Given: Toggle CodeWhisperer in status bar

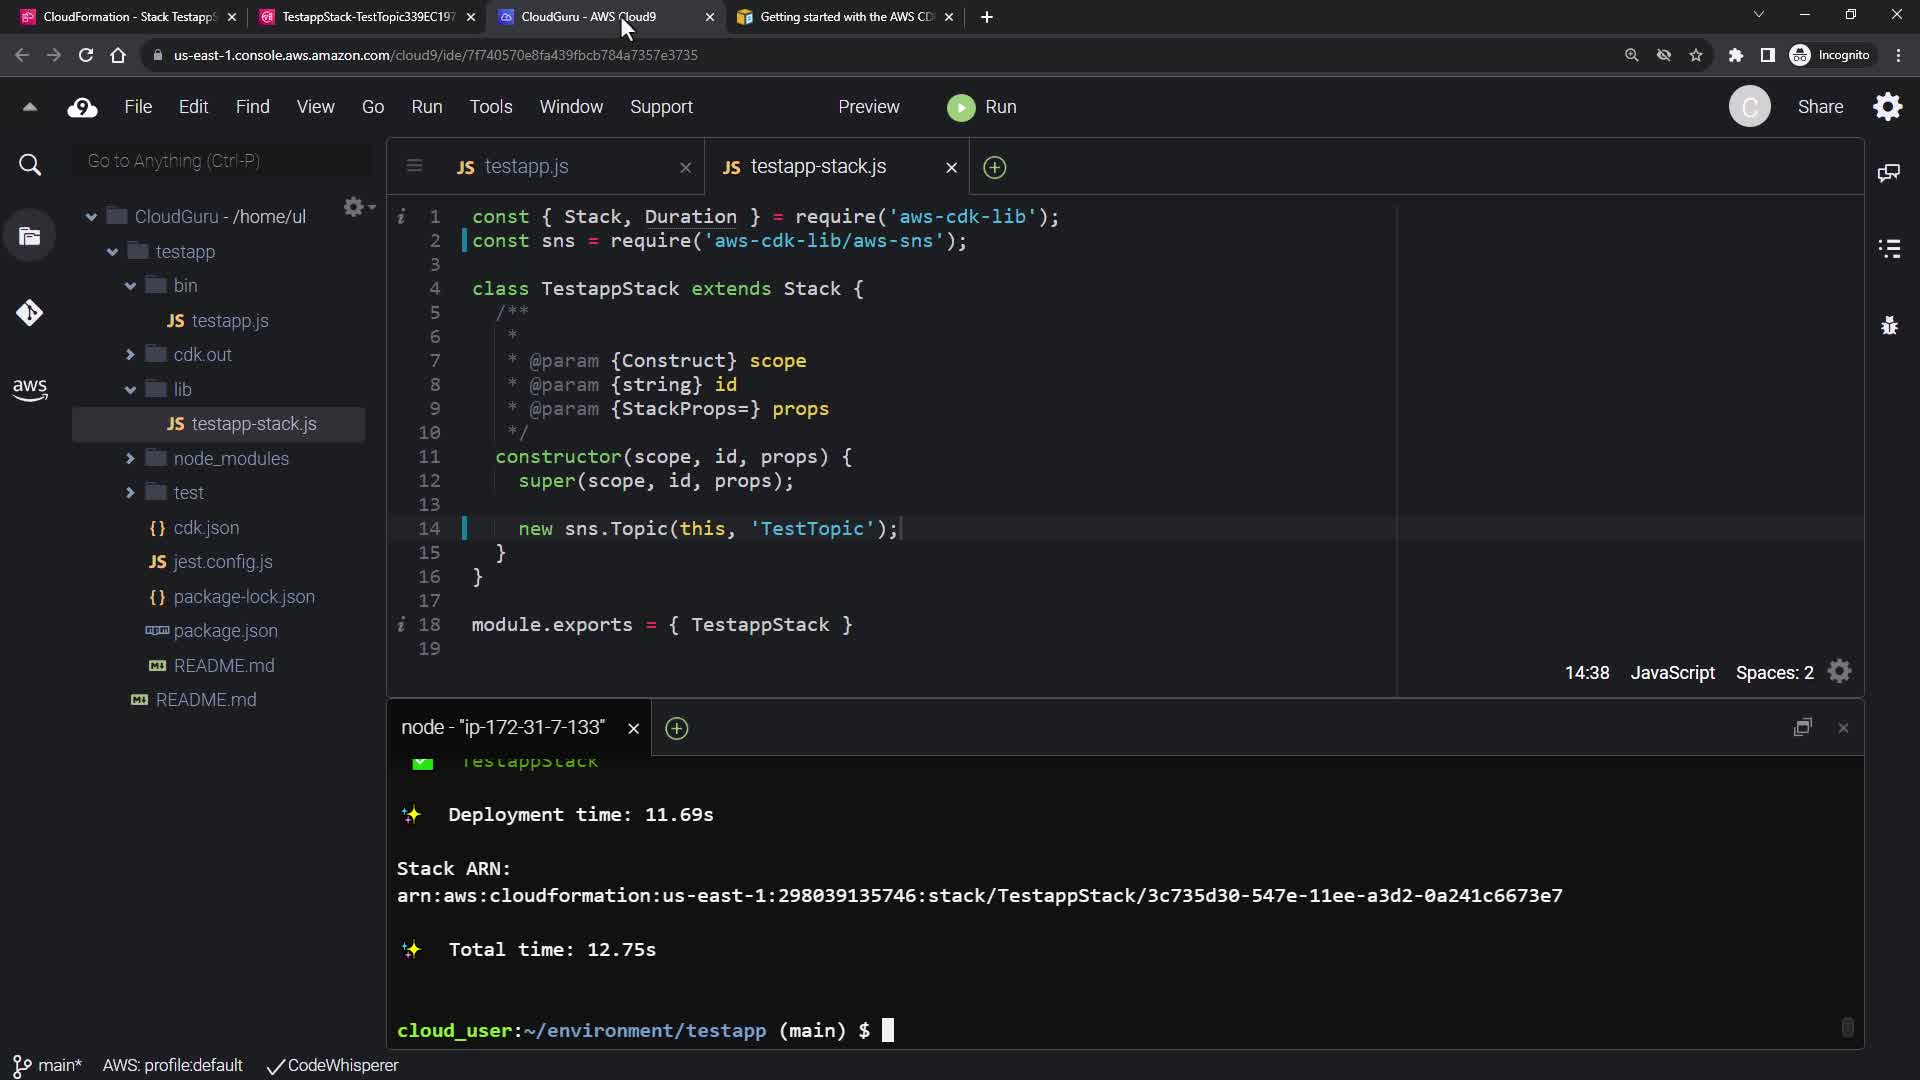Looking at the screenshot, I should click(333, 1065).
